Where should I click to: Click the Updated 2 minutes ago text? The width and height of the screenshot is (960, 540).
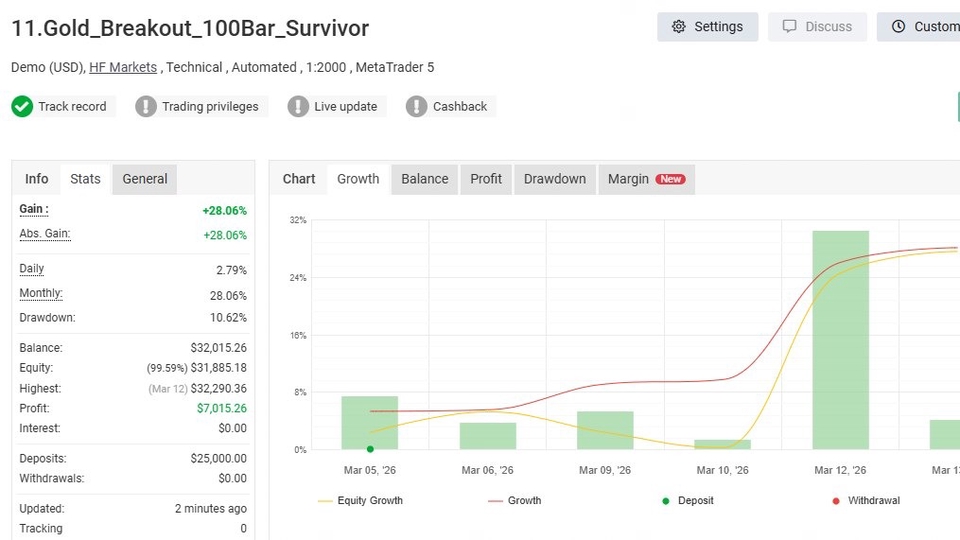click(x=211, y=509)
